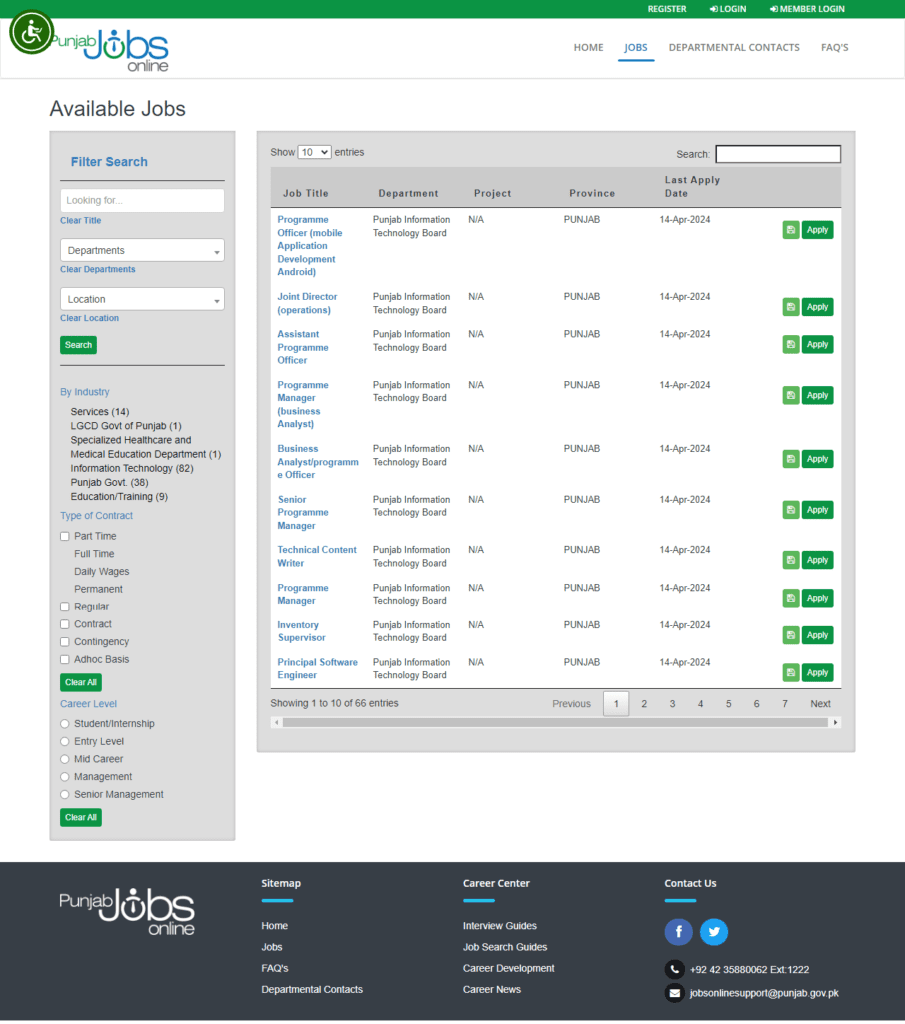Click the save icon for Technical Content Writer
Image resolution: width=905 pixels, height=1024 pixels.
pos(791,560)
